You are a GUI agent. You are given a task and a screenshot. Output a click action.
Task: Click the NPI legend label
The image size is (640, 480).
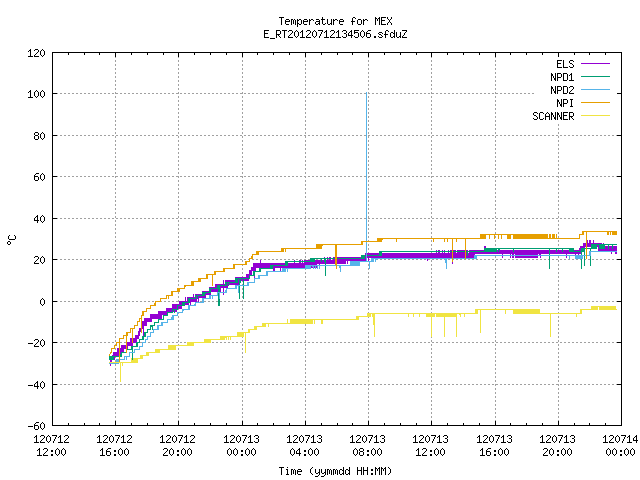click(565, 103)
